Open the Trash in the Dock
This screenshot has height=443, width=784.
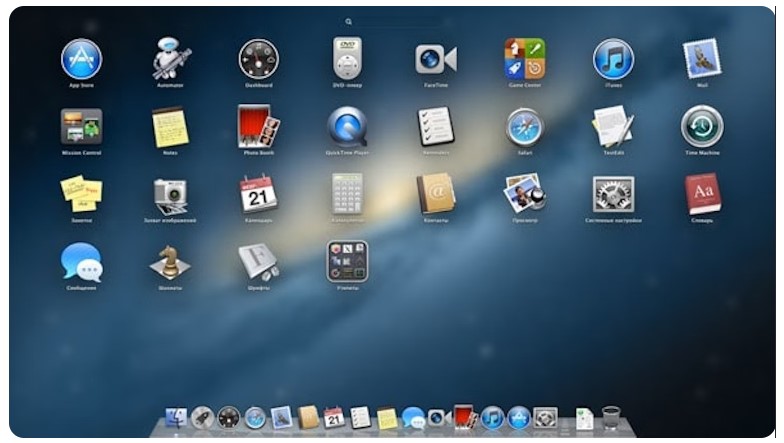coord(611,418)
